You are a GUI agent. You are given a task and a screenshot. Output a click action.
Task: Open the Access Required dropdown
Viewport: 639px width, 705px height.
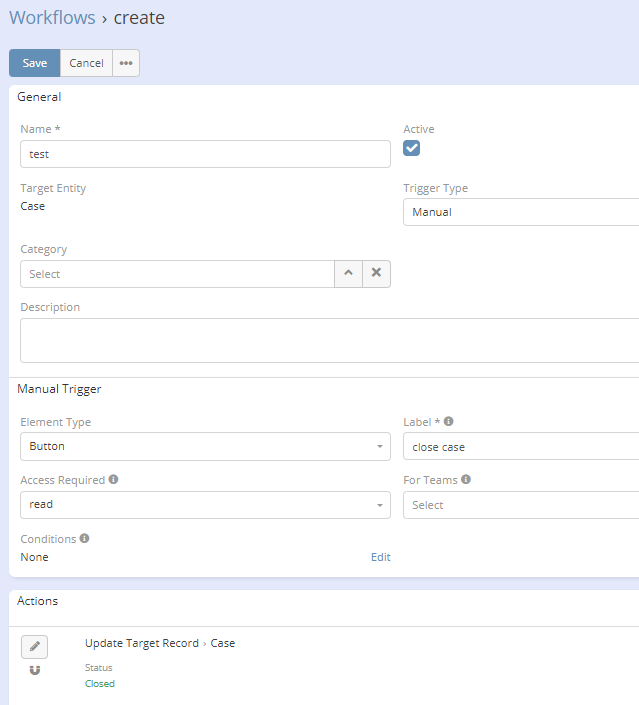point(205,505)
